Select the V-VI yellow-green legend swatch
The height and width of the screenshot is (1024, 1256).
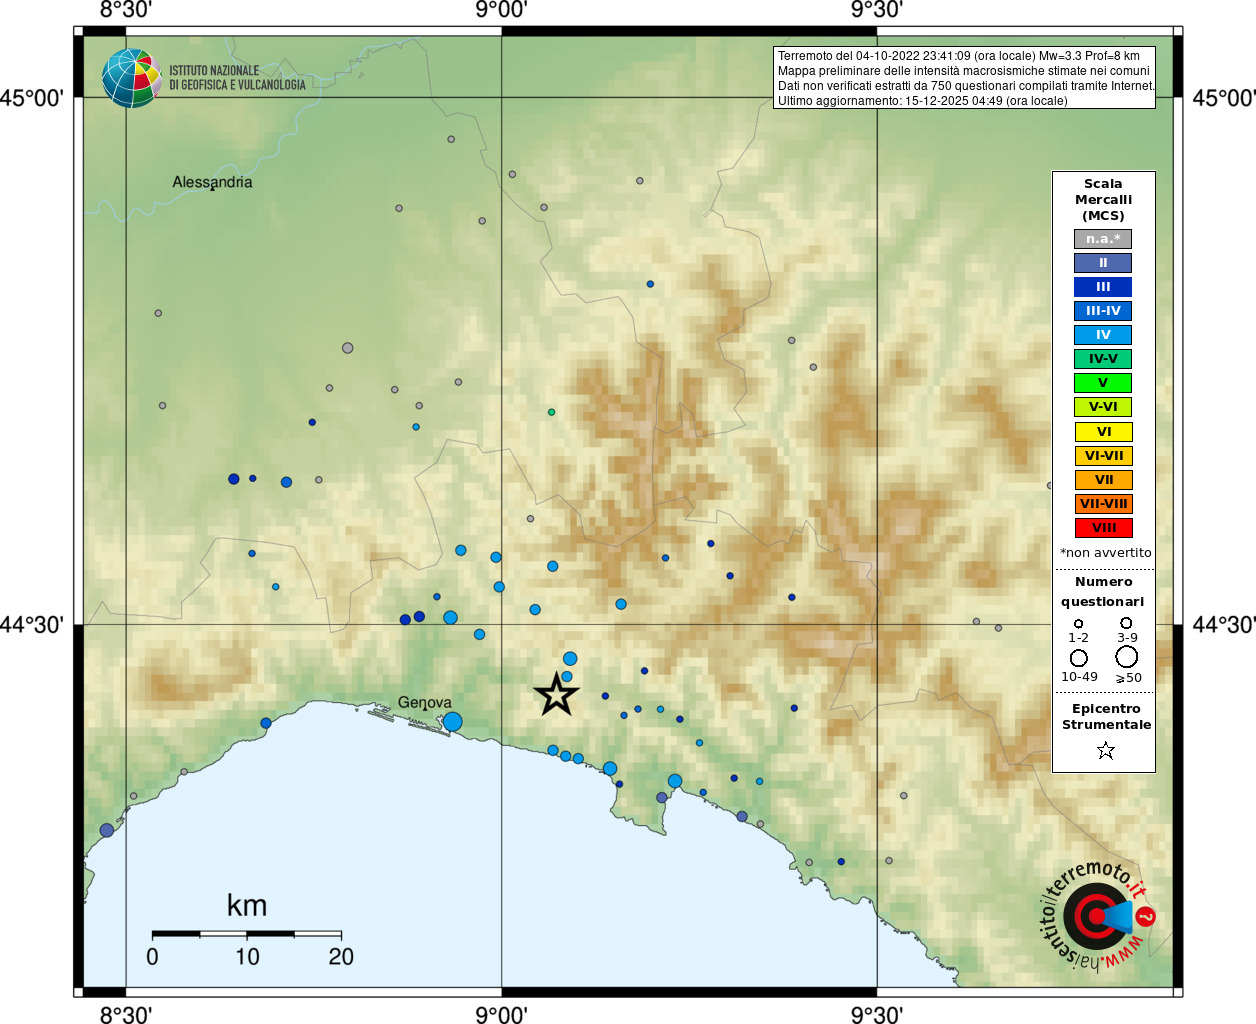click(1103, 407)
